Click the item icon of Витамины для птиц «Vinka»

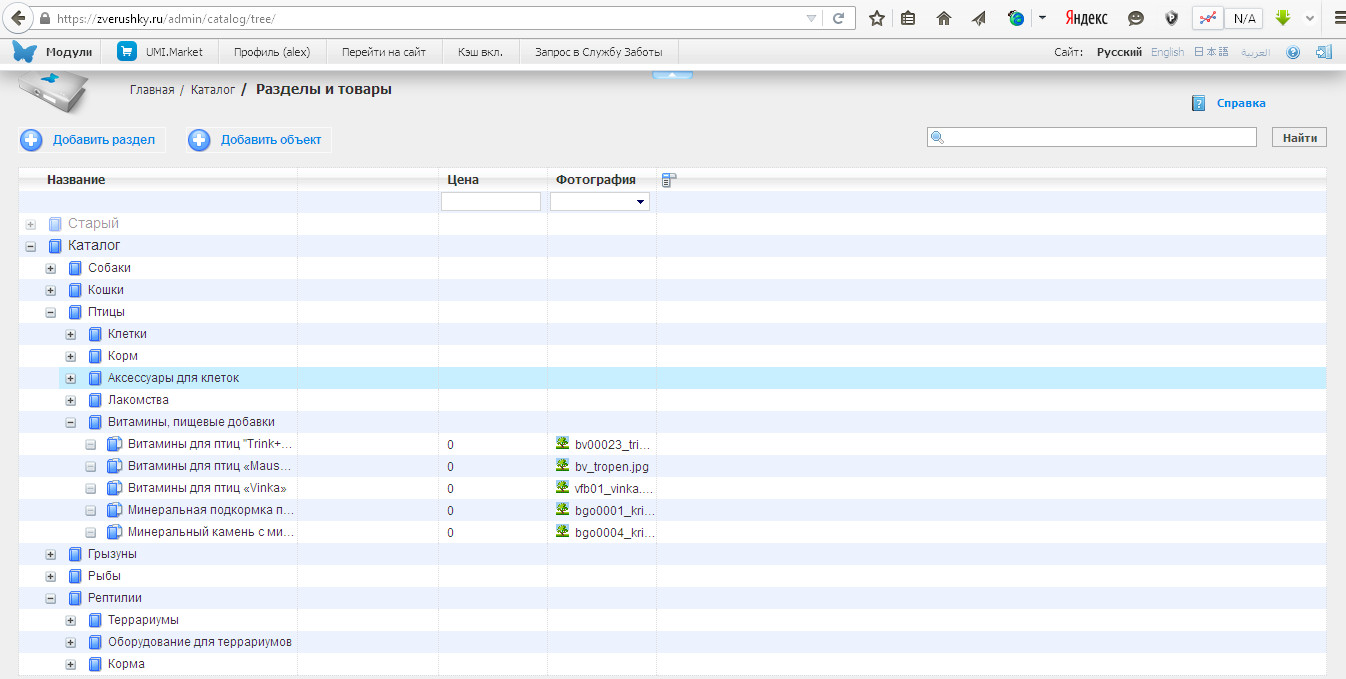[115, 488]
